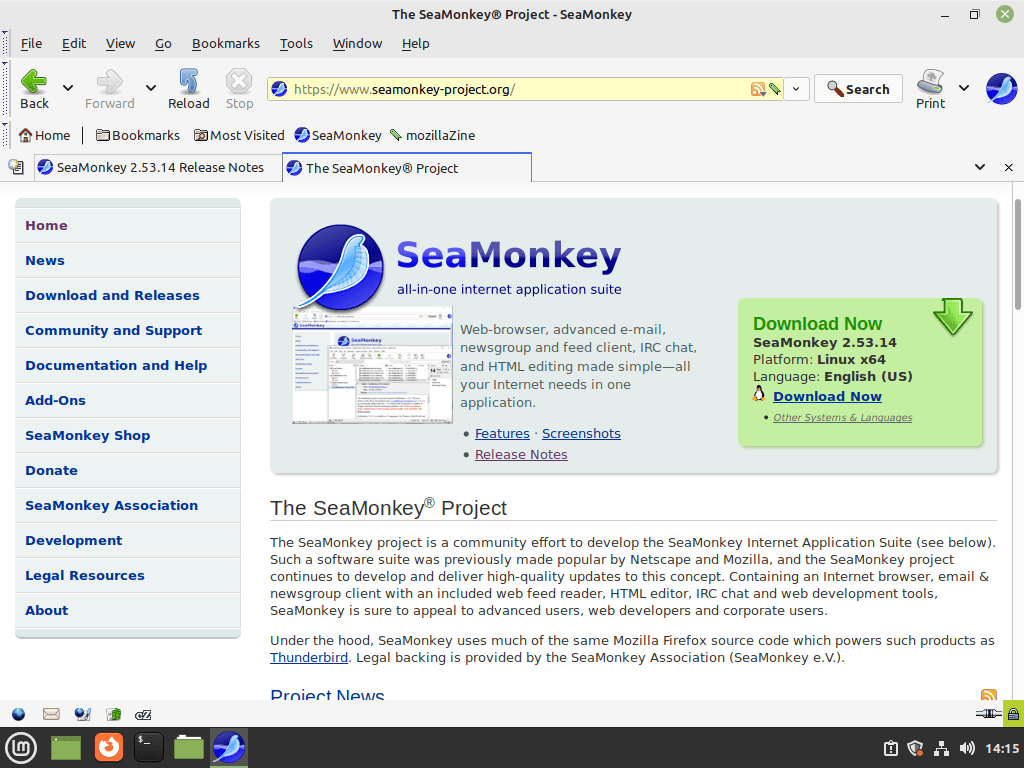Expand the URL bar history dropdown
Image resolution: width=1024 pixels, height=768 pixels.
click(796, 89)
